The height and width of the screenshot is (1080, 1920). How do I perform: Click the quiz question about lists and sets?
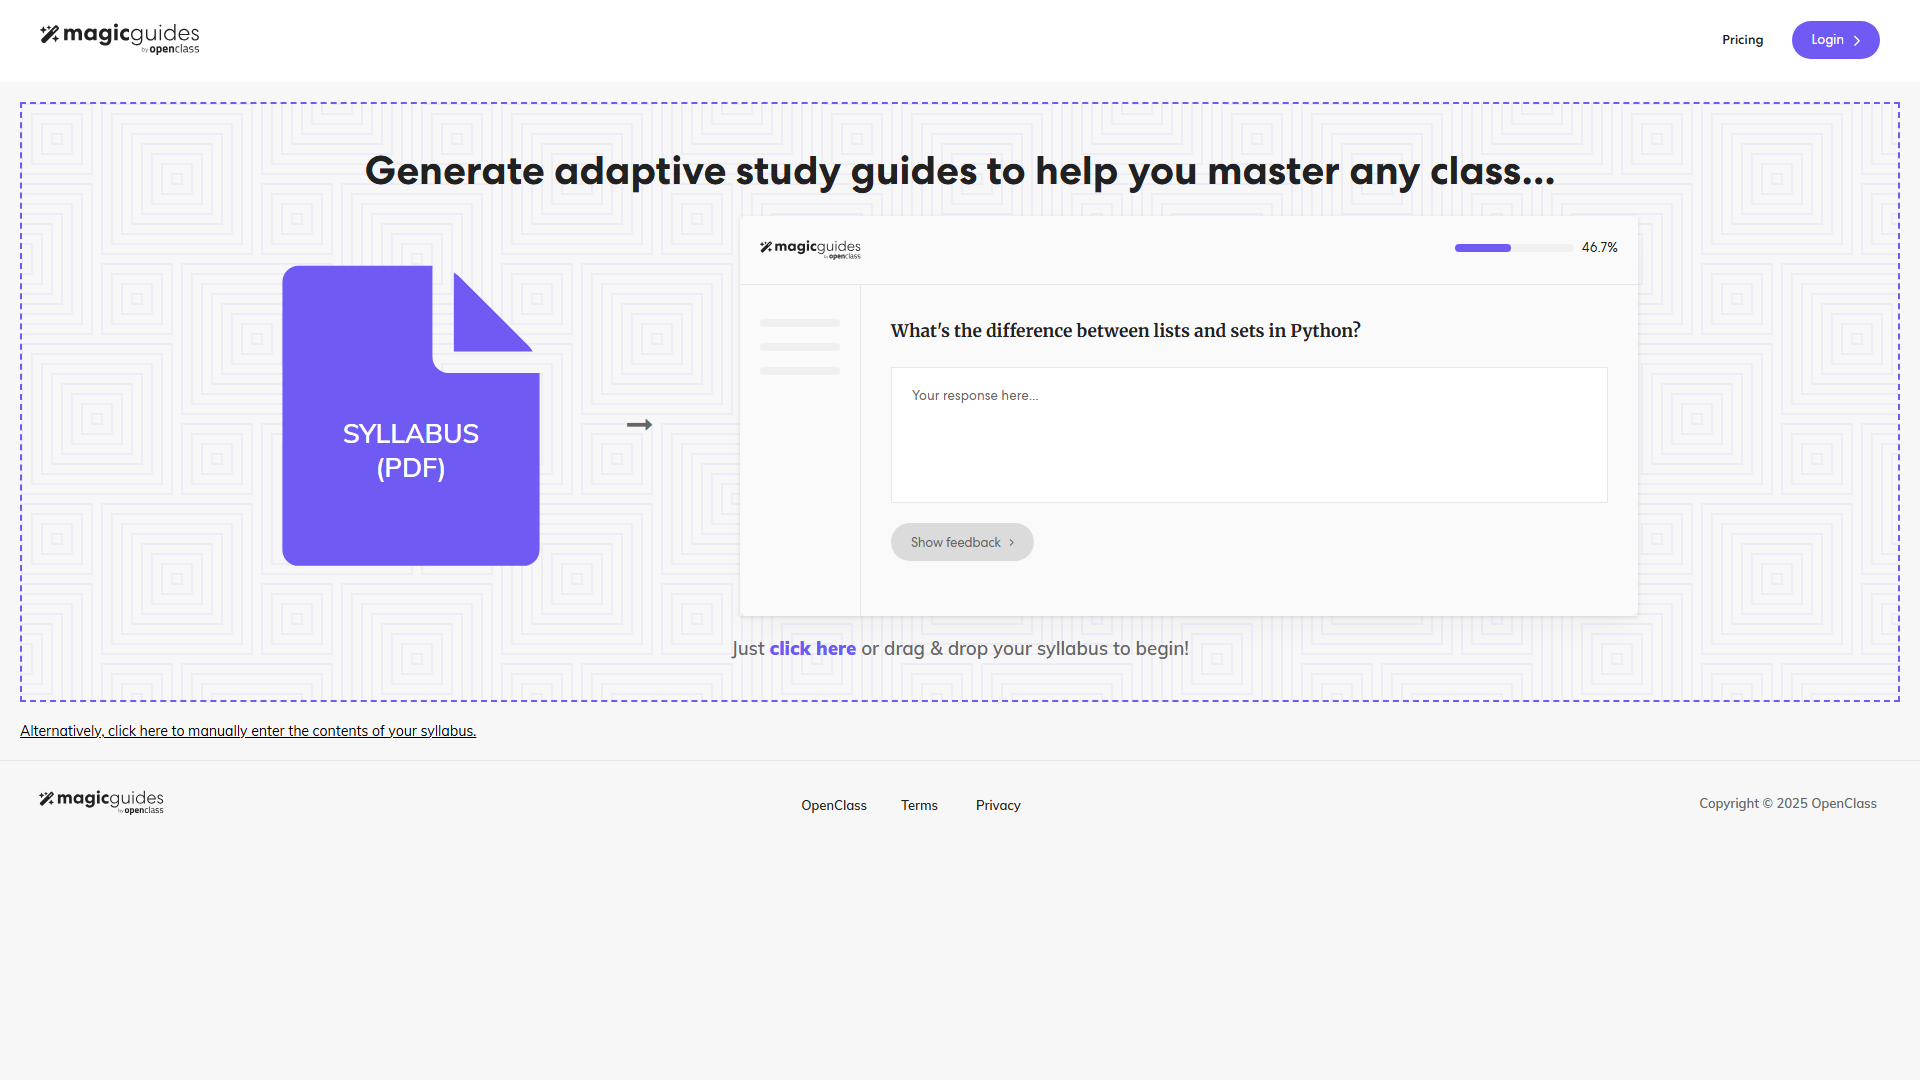[x=1126, y=330]
